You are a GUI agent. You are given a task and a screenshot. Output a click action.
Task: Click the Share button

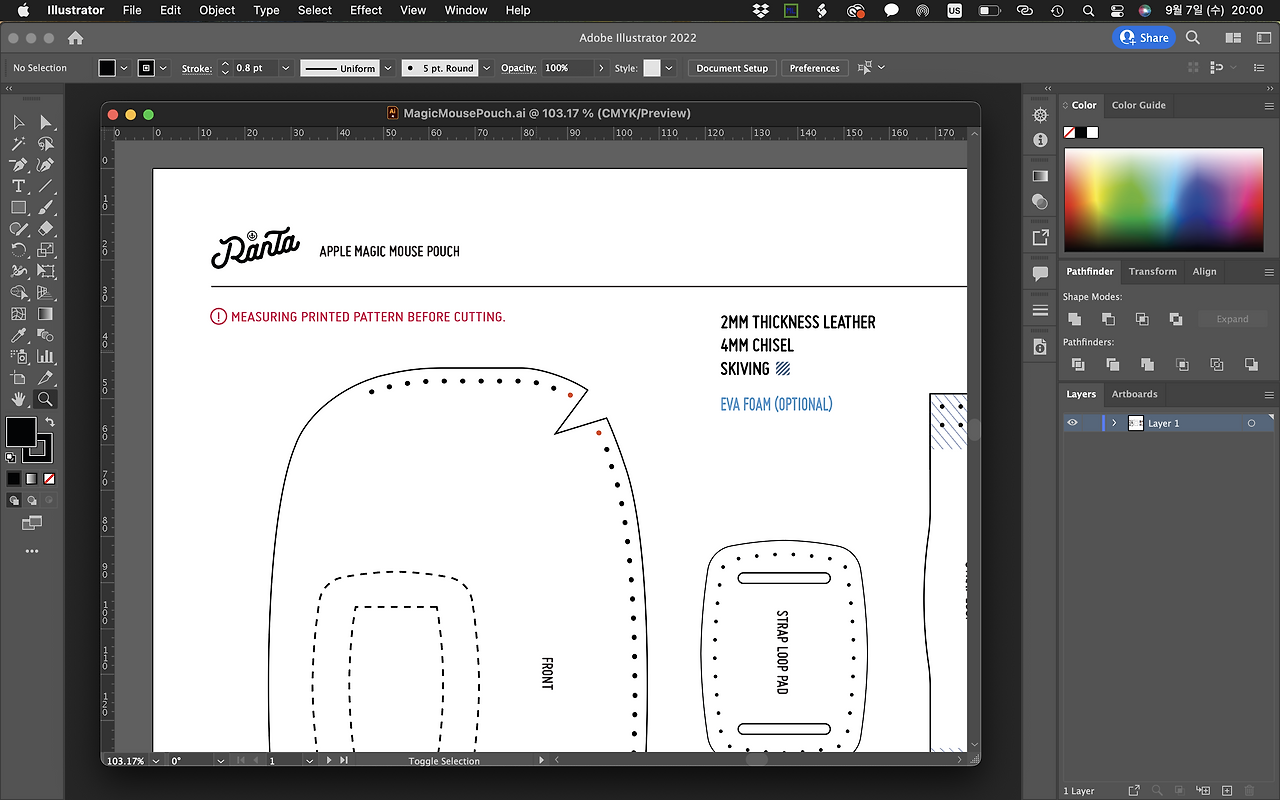pyautogui.click(x=1144, y=38)
